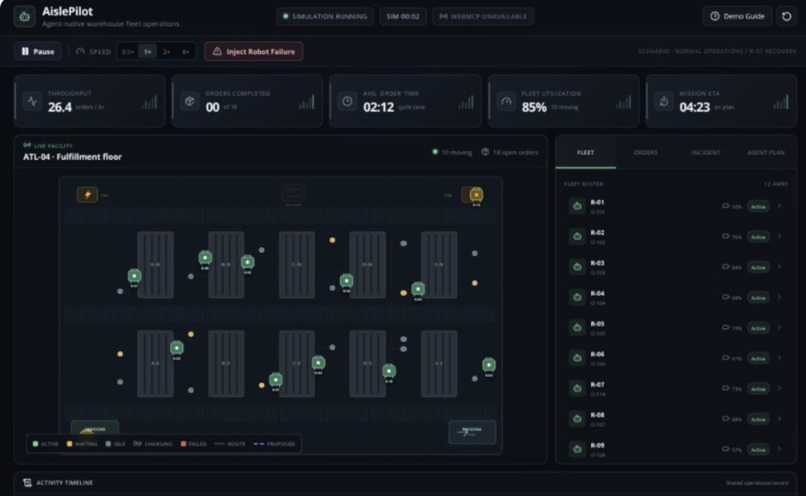The width and height of the screenshot is (806, 496).
Task: Click the Mission ETA card mini bar chart
Action: (780, 102)
